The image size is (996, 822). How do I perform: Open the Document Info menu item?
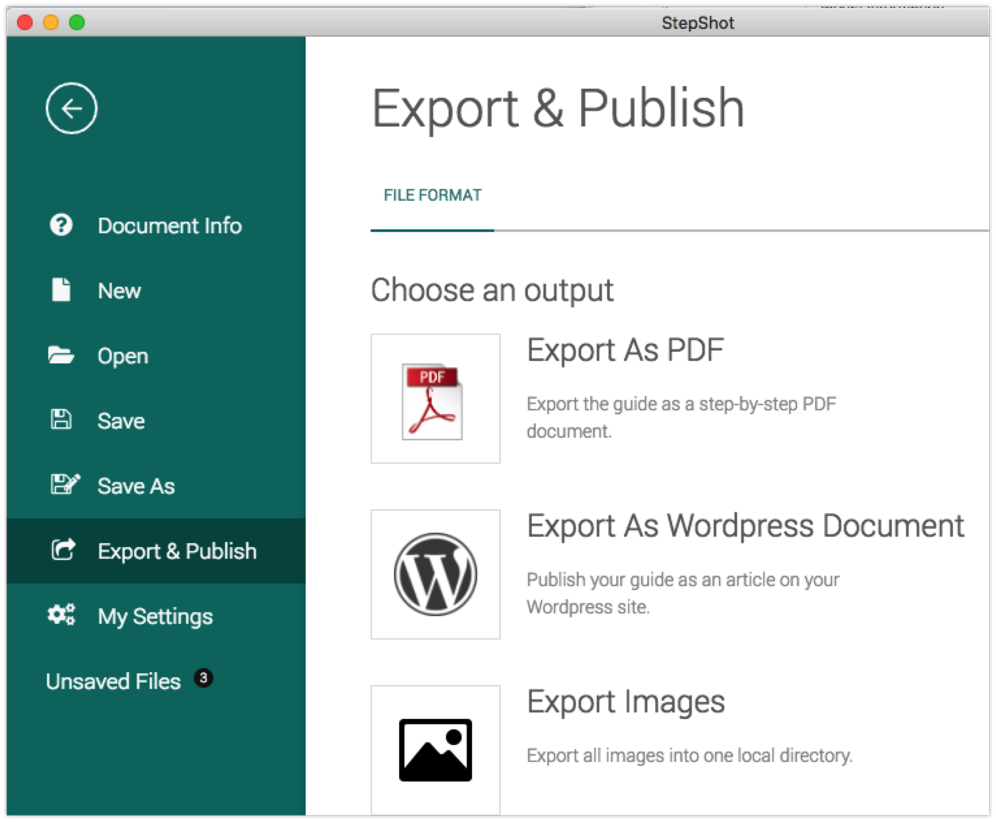pyautogui.click(x=156, y=226)
